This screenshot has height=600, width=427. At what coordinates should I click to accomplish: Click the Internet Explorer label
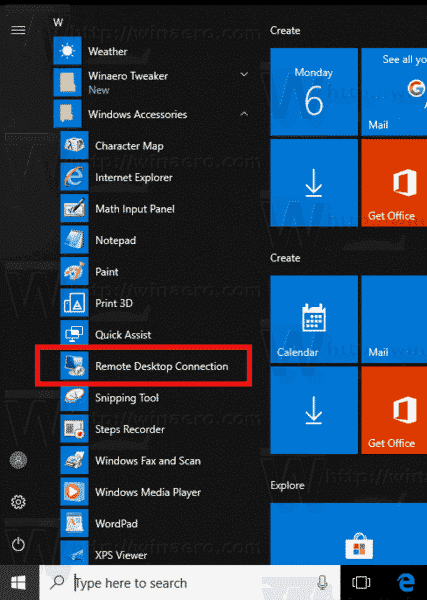[x=134, y=177]
